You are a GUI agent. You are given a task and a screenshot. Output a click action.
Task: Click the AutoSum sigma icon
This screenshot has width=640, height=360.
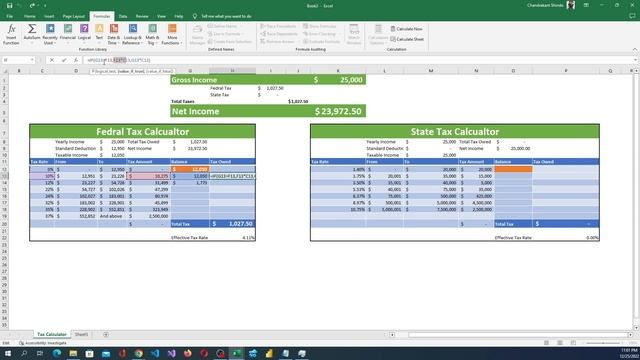click(x=32, y=29)
